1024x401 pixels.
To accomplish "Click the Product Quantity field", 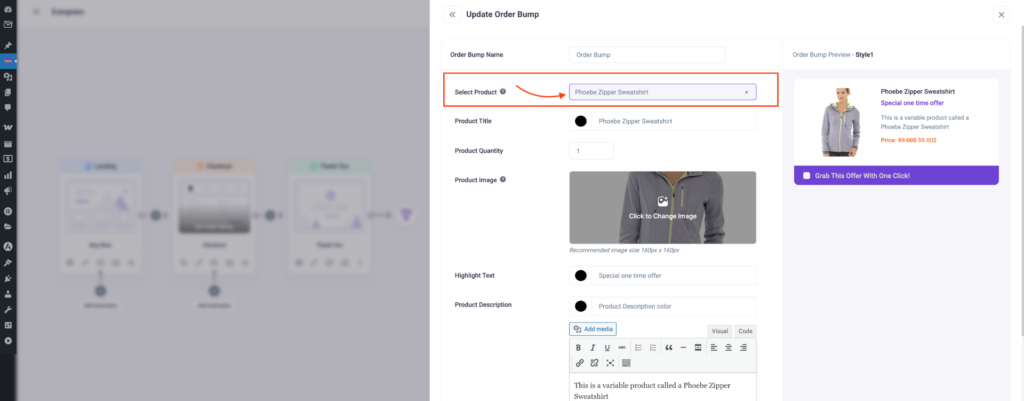I will 591,151.
